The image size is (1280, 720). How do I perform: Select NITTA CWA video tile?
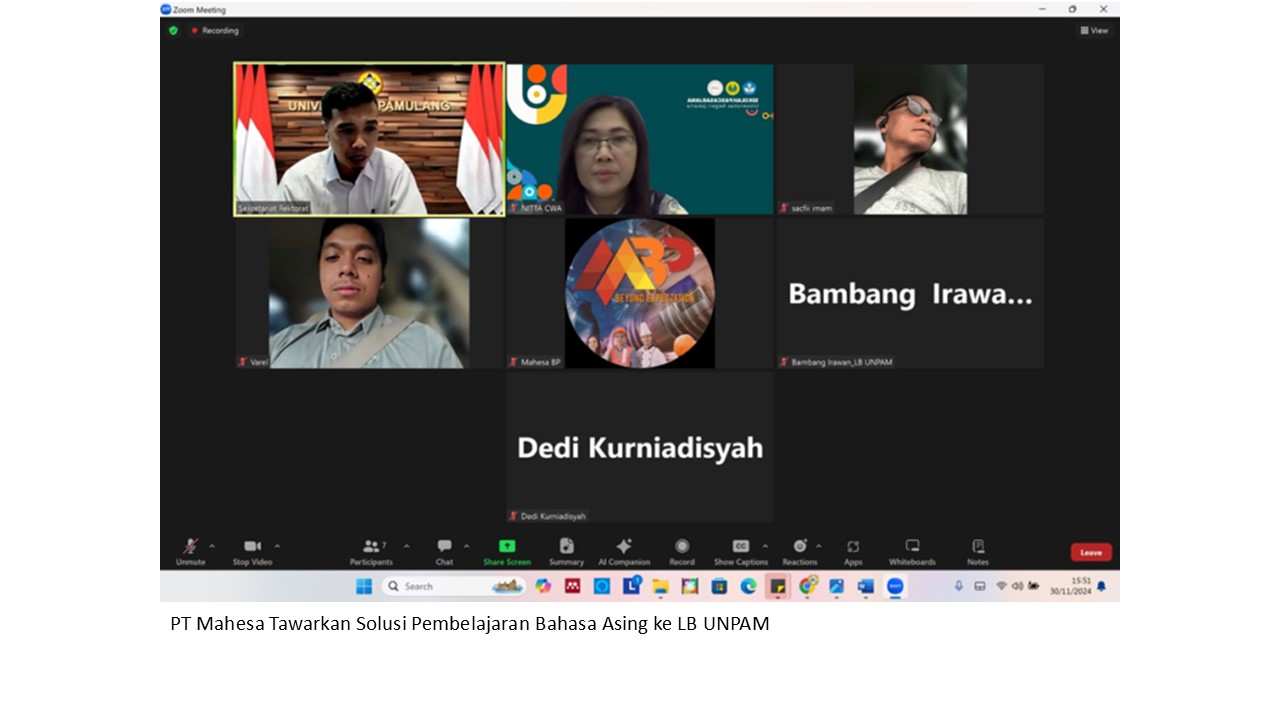[640, 139]
